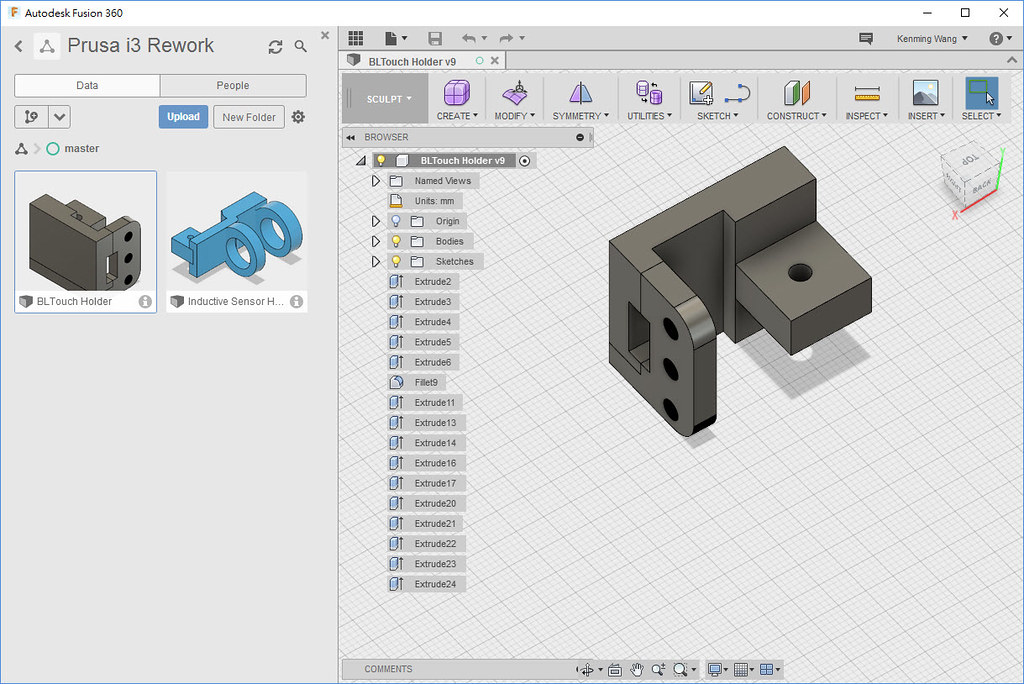
Task: Toggle Origin folder visibility lightbulb
Action: (396, 221)
